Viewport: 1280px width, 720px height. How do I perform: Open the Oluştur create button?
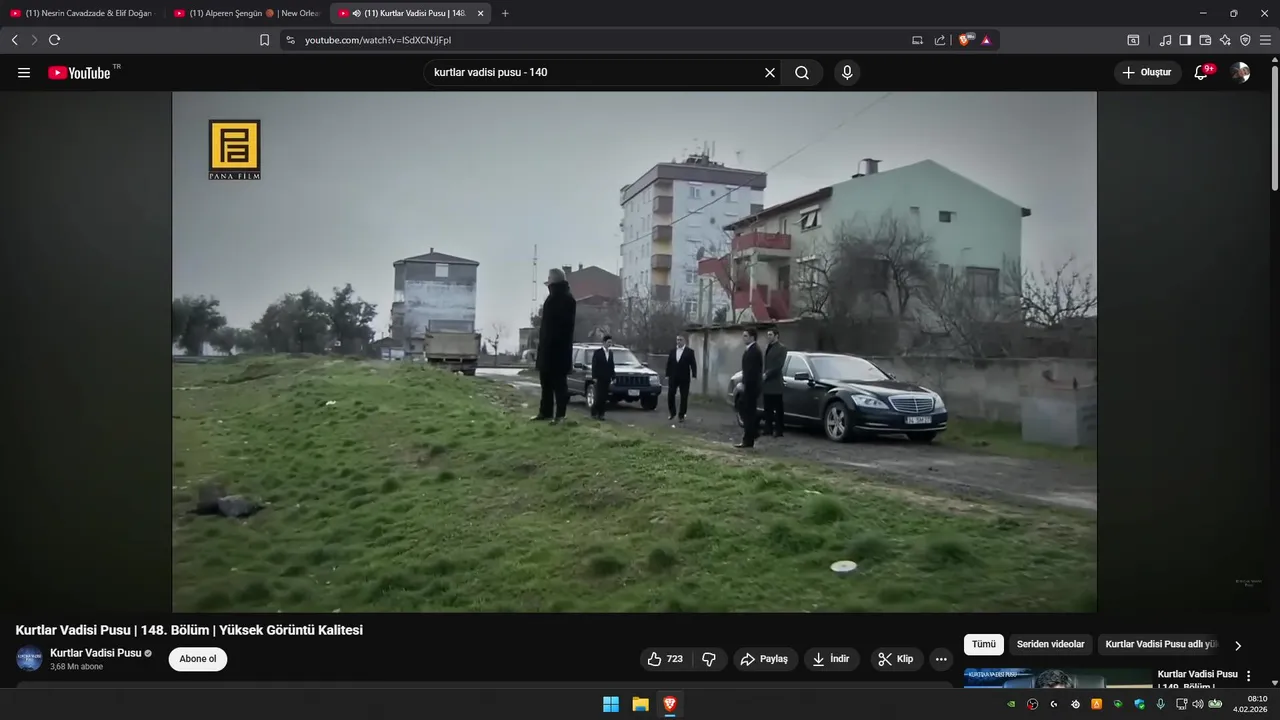(x=1147, y=73)
